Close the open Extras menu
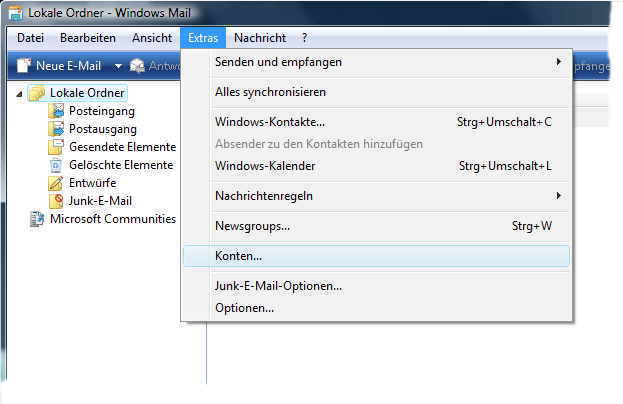 (x=203, y=38)
